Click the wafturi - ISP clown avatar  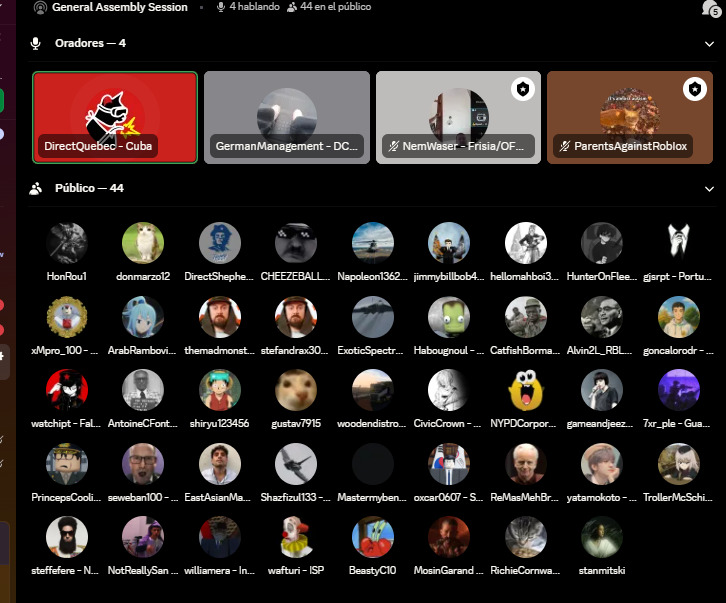pyautogui.click(x=296, y=537)
